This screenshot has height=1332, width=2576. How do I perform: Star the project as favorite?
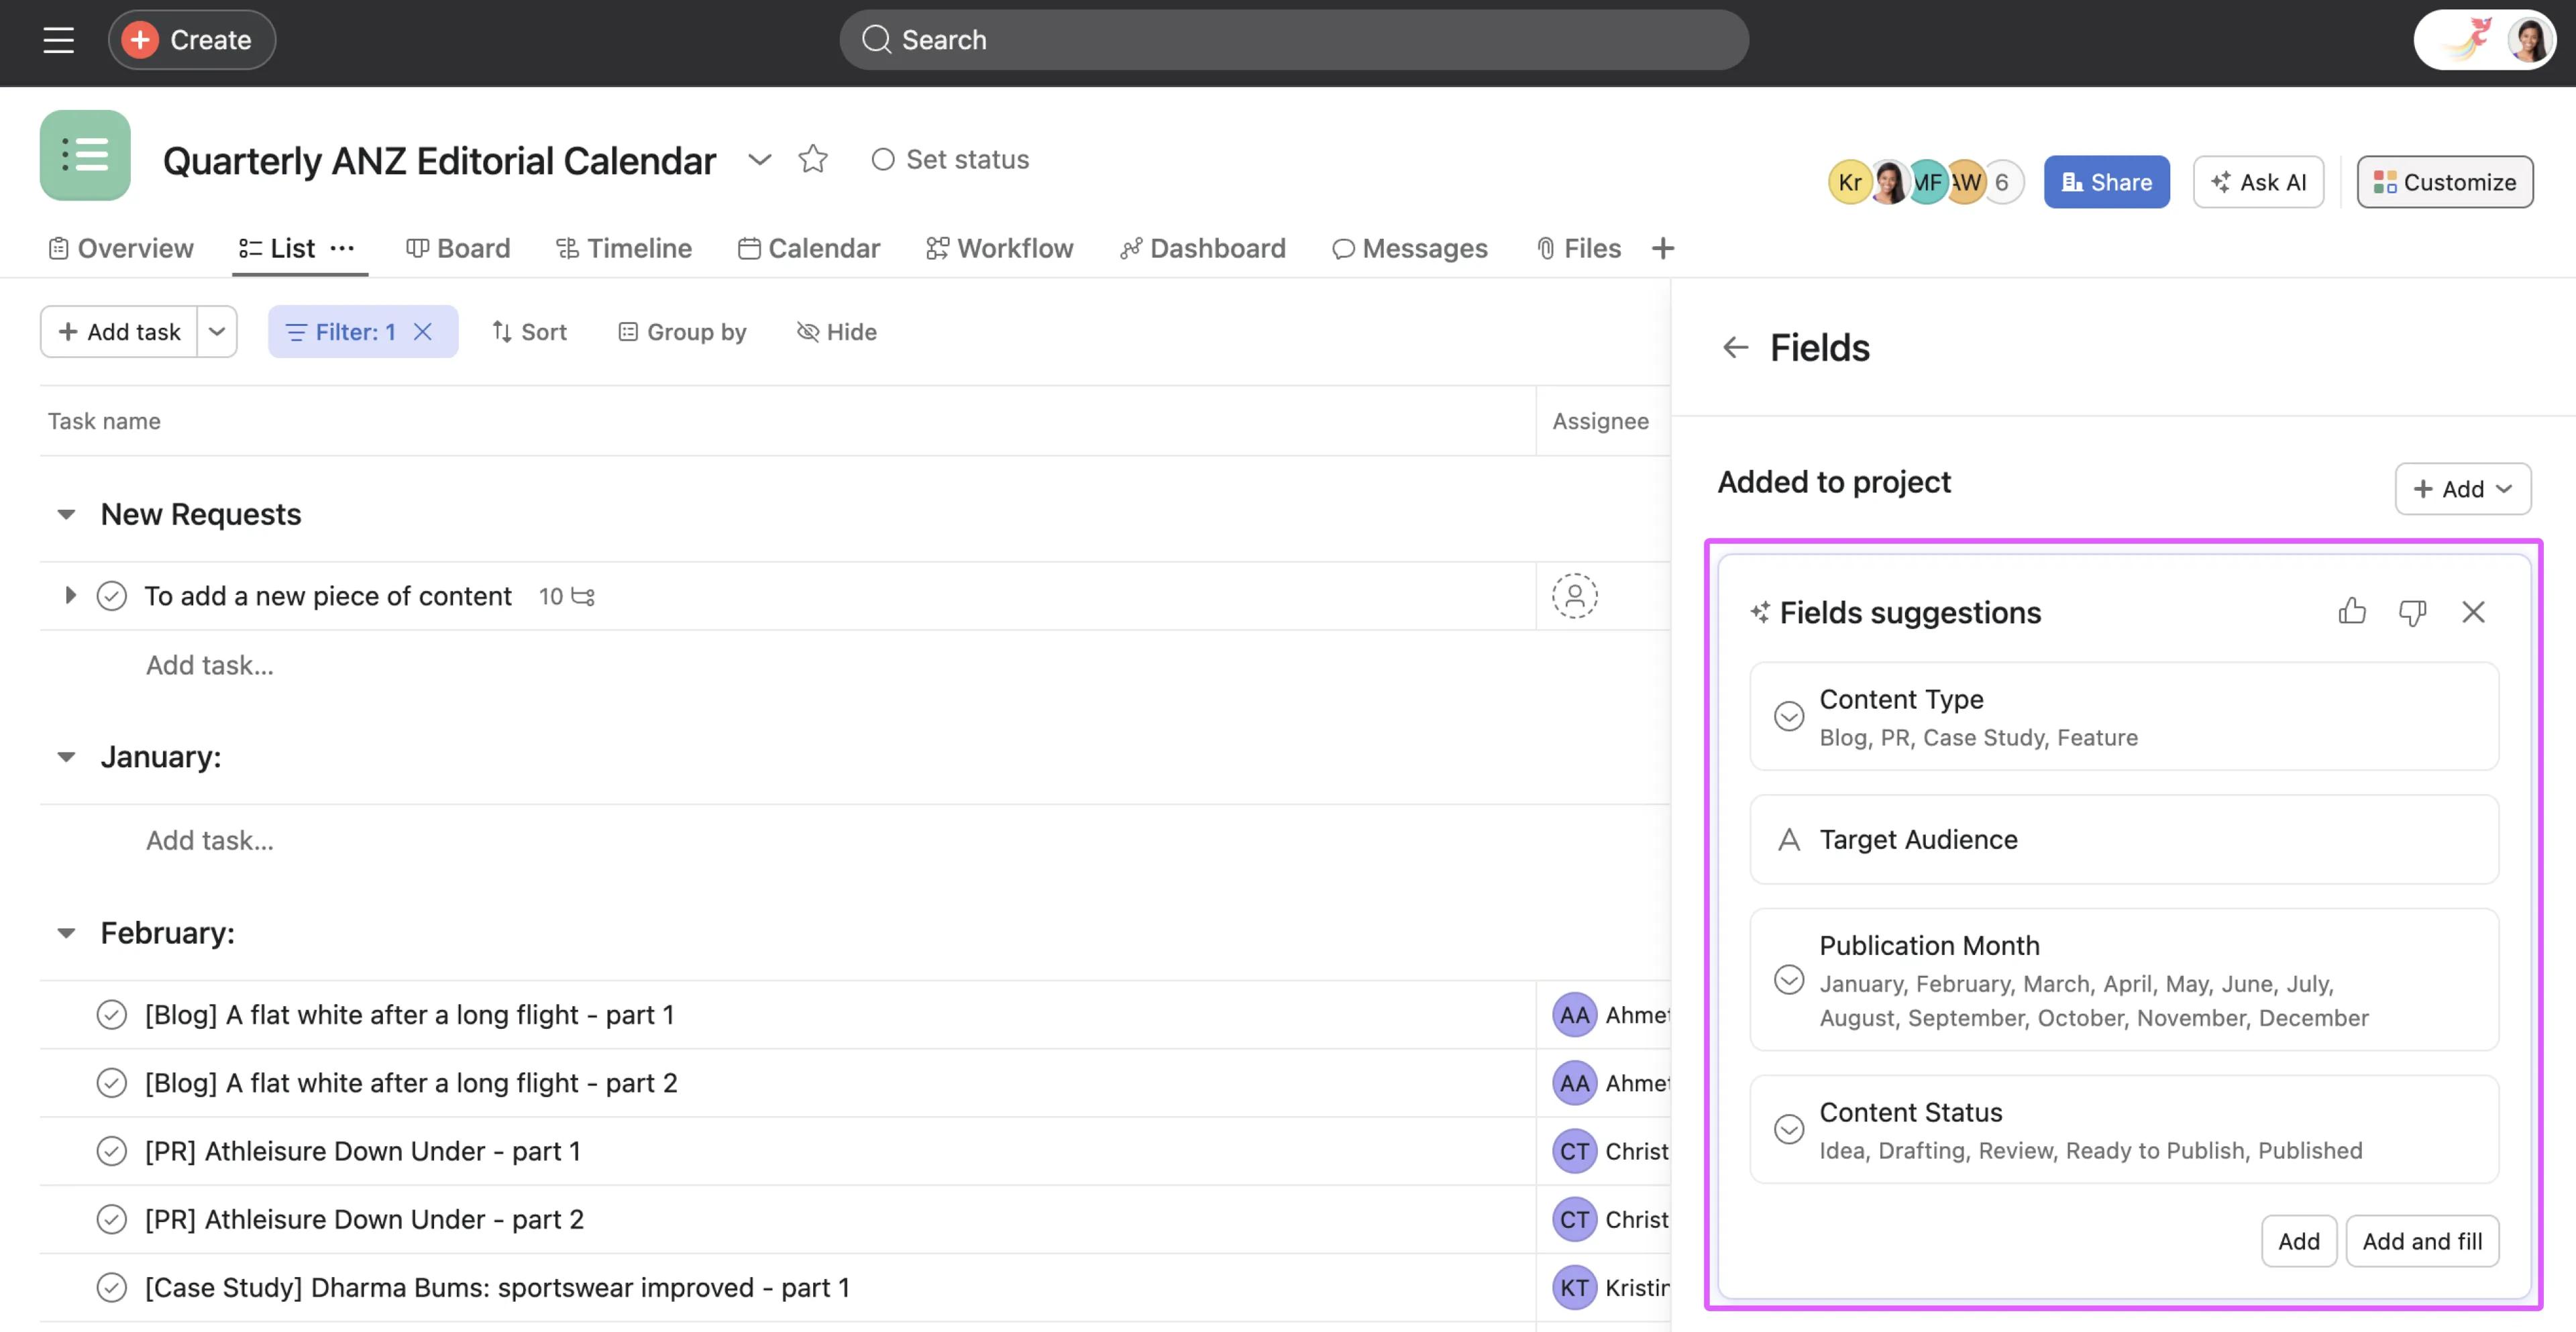click(x=812, y=159)
